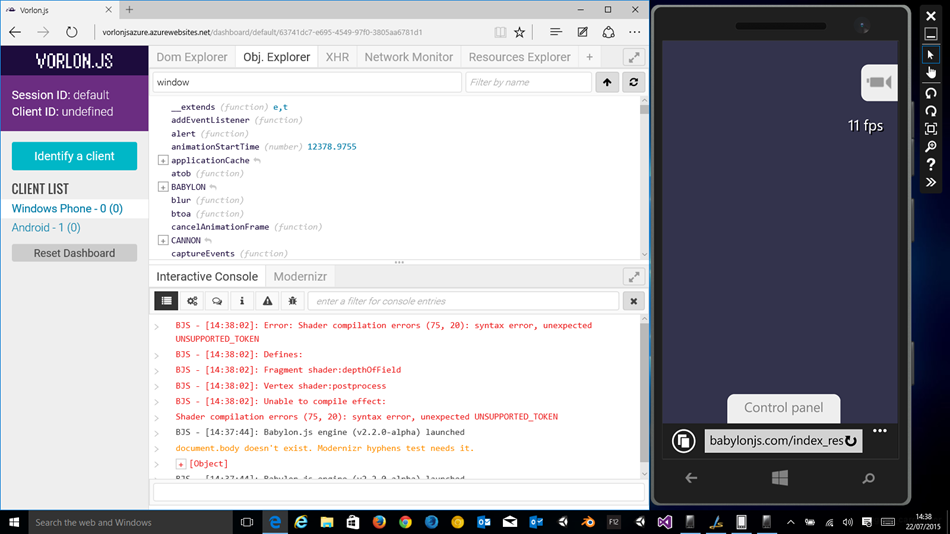Select the emulator touch hand input mode
Viewport: 950px width, 534px height.
click(x=930, y=72)
